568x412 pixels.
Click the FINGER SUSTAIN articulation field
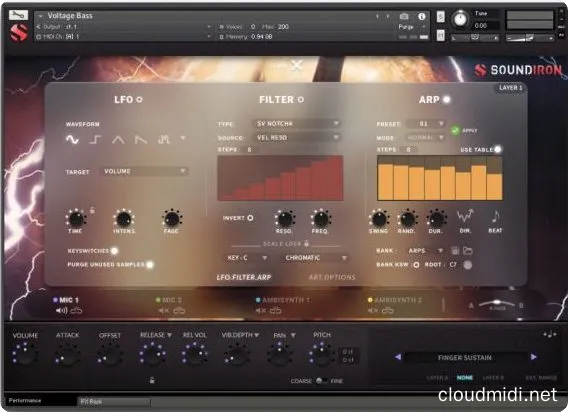465,357
